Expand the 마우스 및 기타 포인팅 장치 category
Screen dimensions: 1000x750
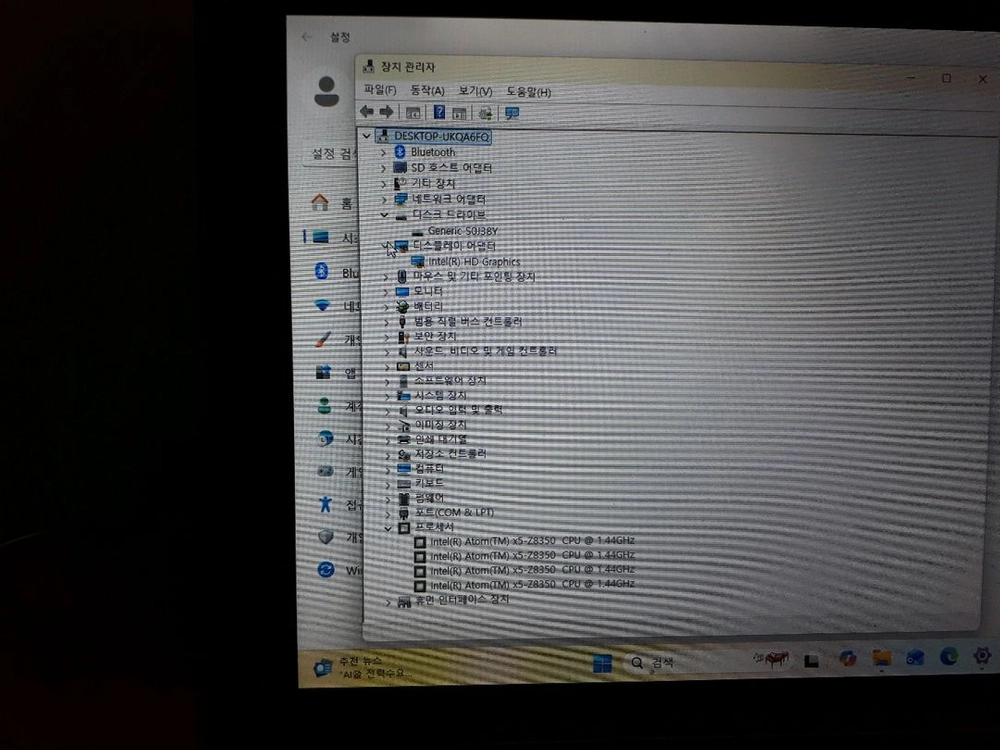pos(385,277)
